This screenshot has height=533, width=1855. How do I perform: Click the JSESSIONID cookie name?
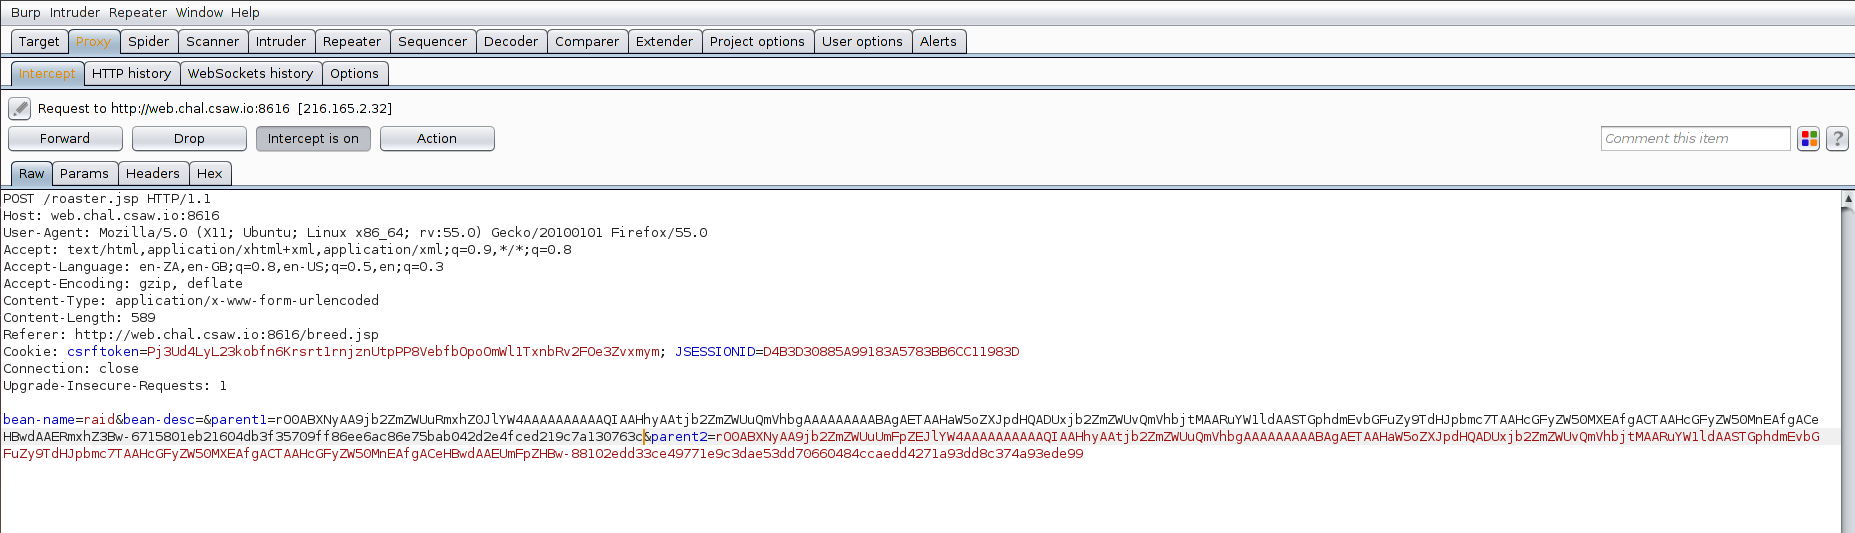(715, 352)
